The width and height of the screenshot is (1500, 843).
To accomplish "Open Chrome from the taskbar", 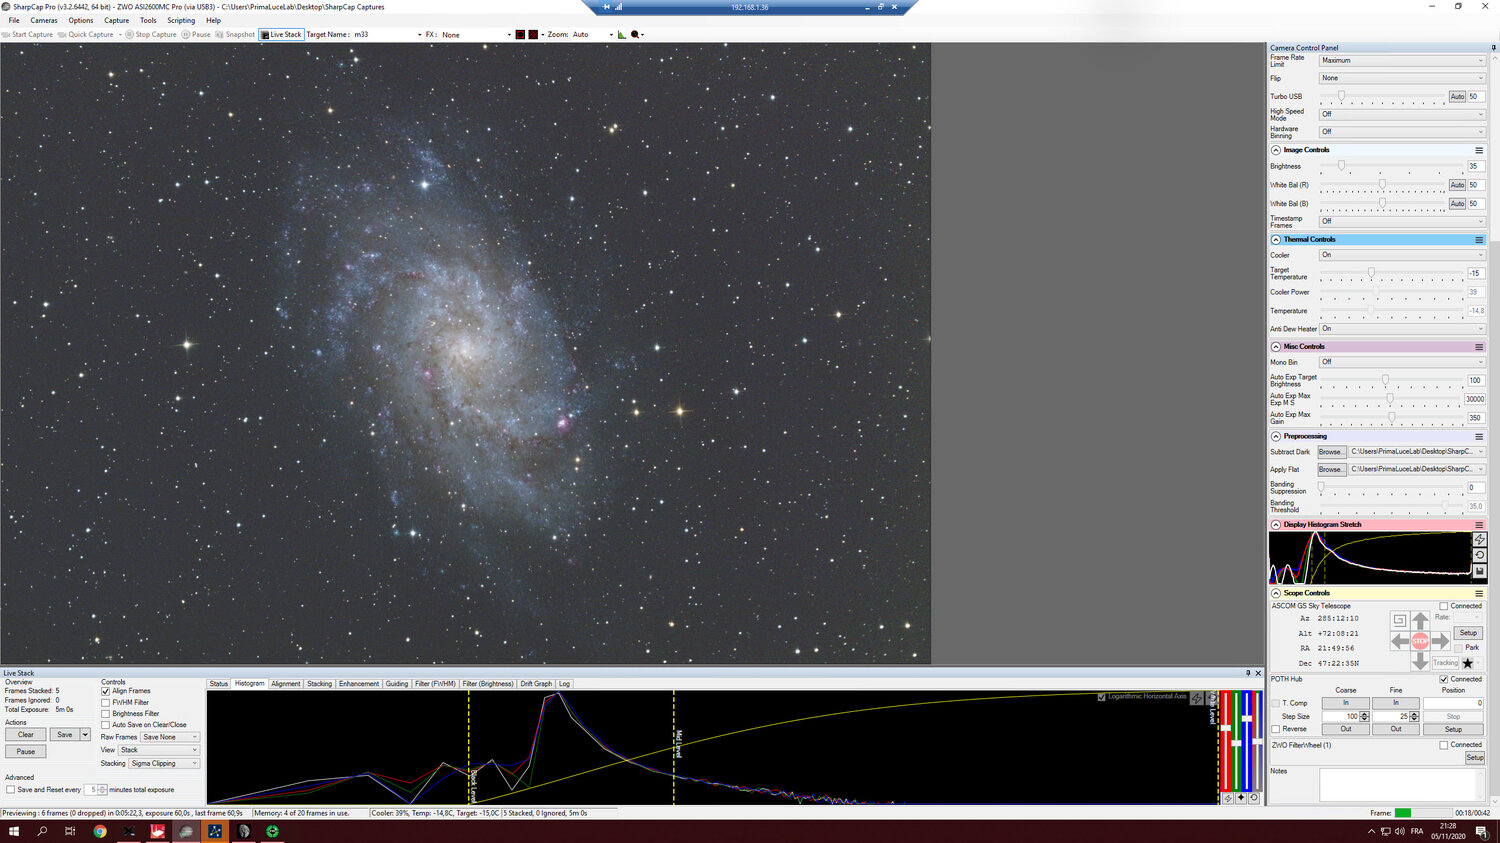I will coord(100,831).
